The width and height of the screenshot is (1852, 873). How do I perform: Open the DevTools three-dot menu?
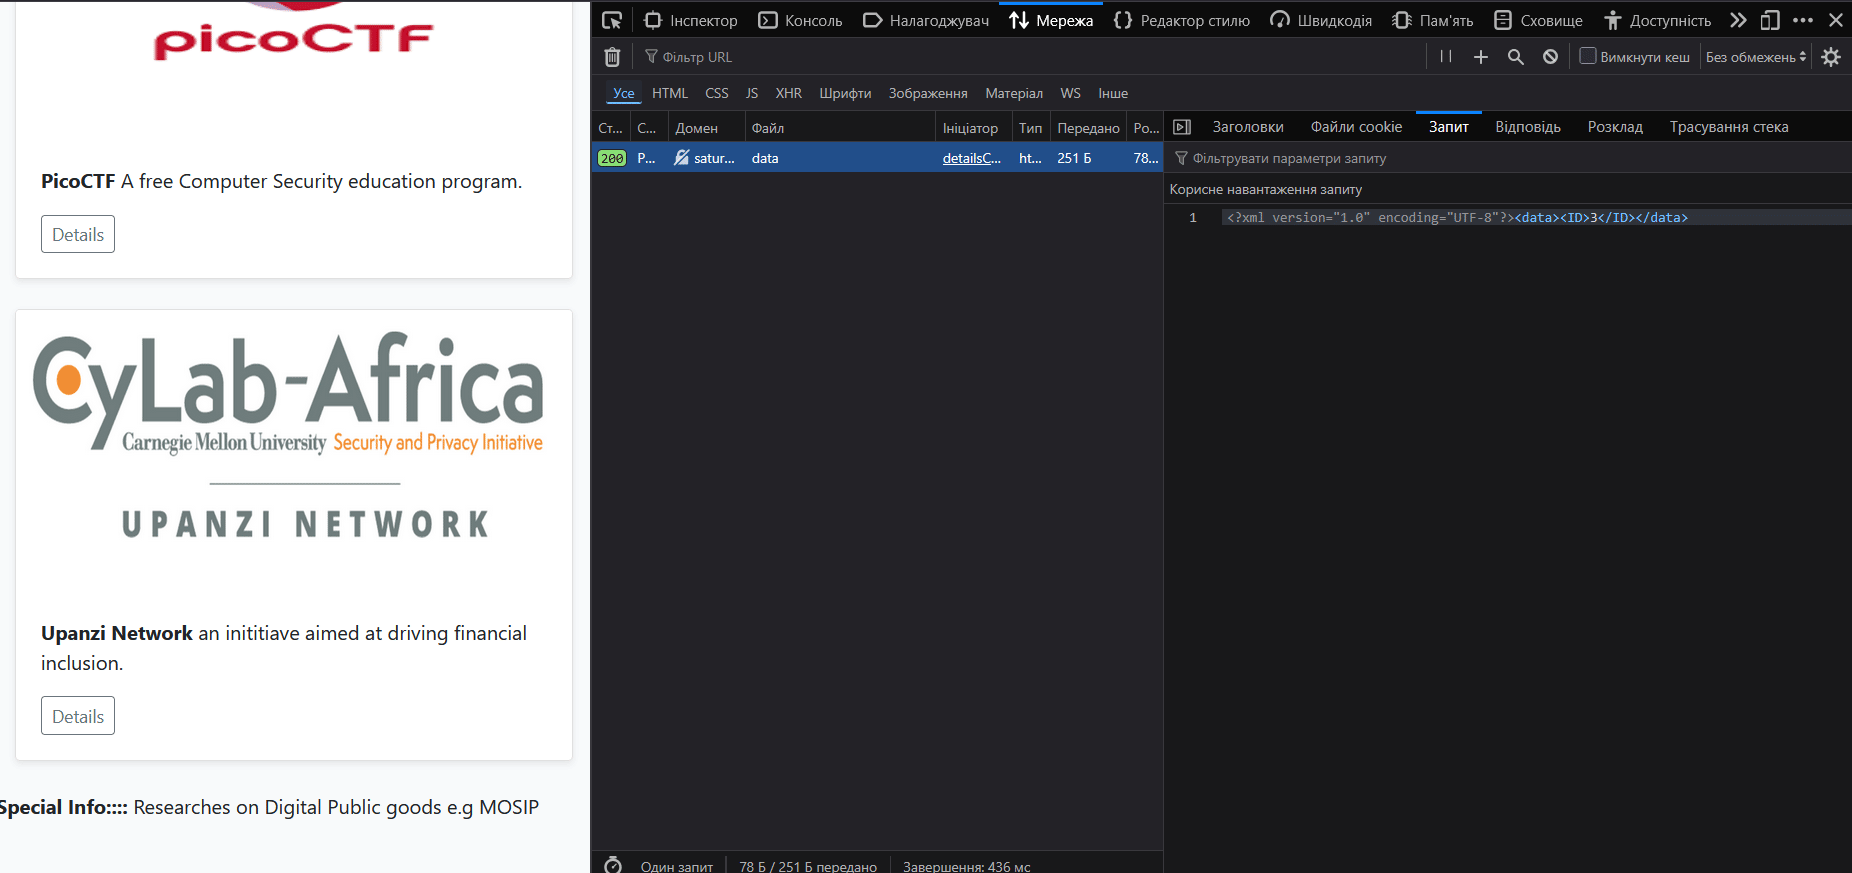coord(1803,20)
